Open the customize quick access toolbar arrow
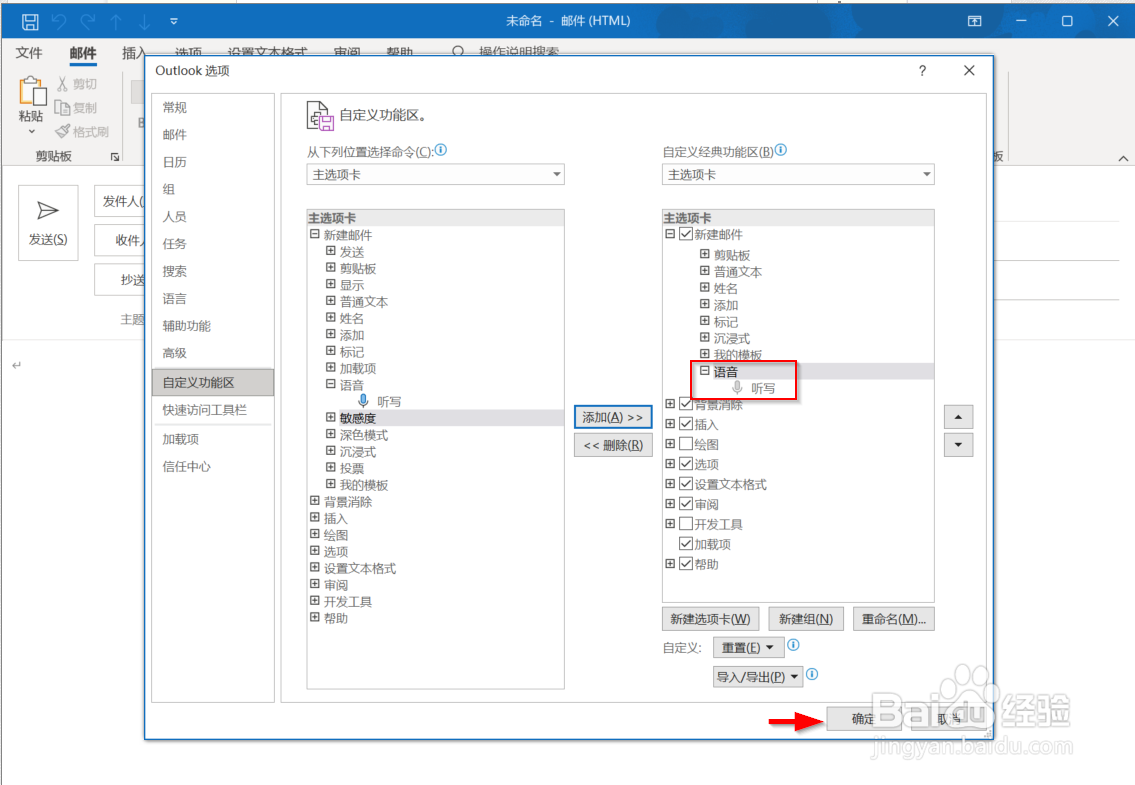 coord(174,22)
